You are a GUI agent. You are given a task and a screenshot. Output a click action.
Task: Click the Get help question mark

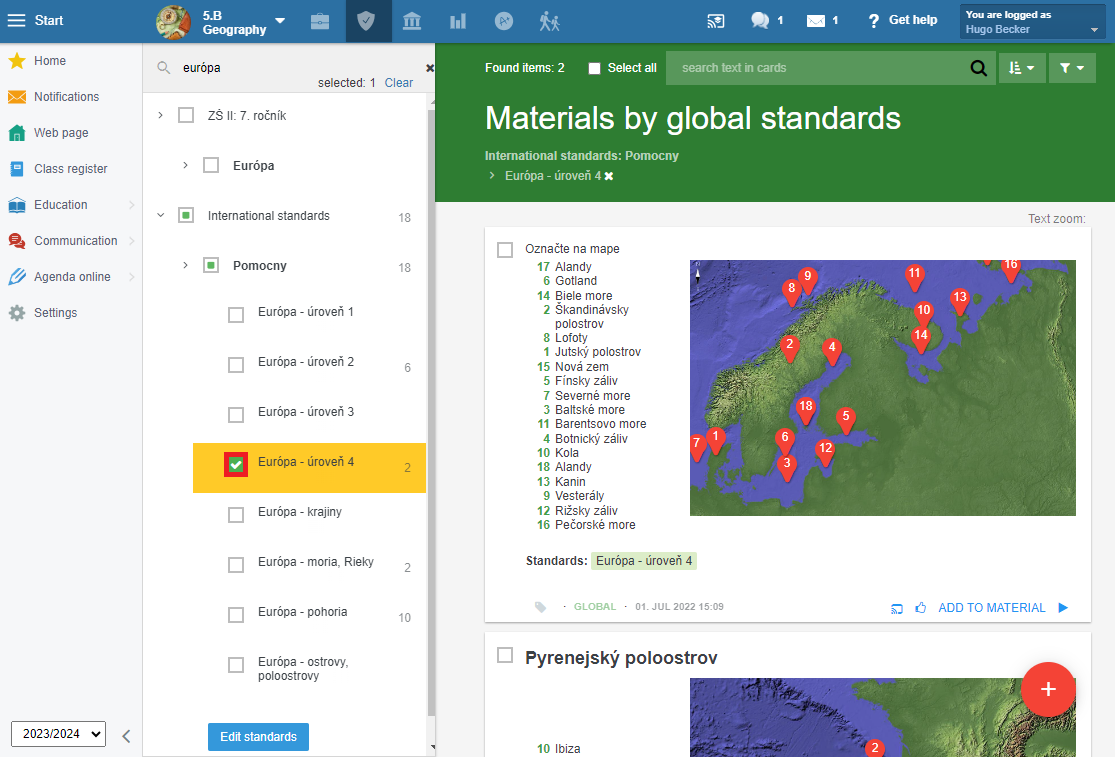(873, 21)
